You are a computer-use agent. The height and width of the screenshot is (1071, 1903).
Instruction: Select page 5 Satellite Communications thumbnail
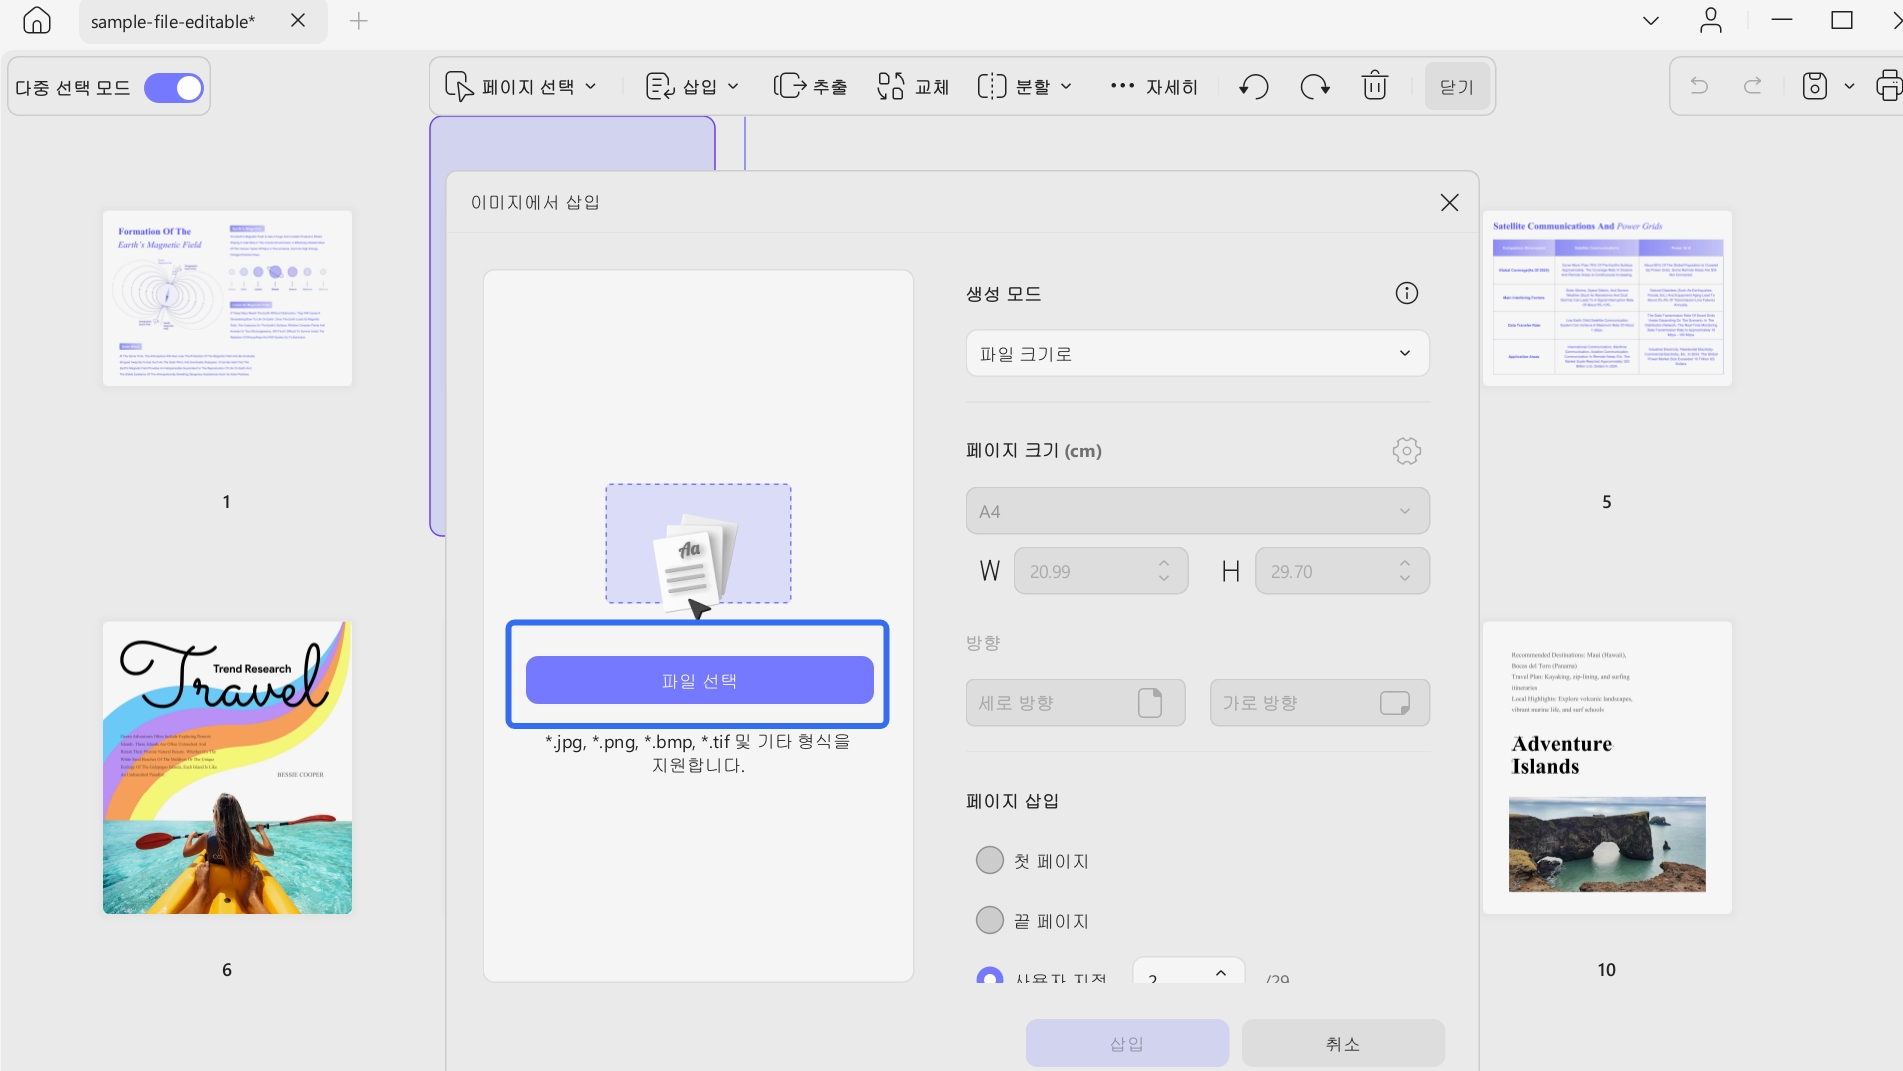tap(1607, 298)
